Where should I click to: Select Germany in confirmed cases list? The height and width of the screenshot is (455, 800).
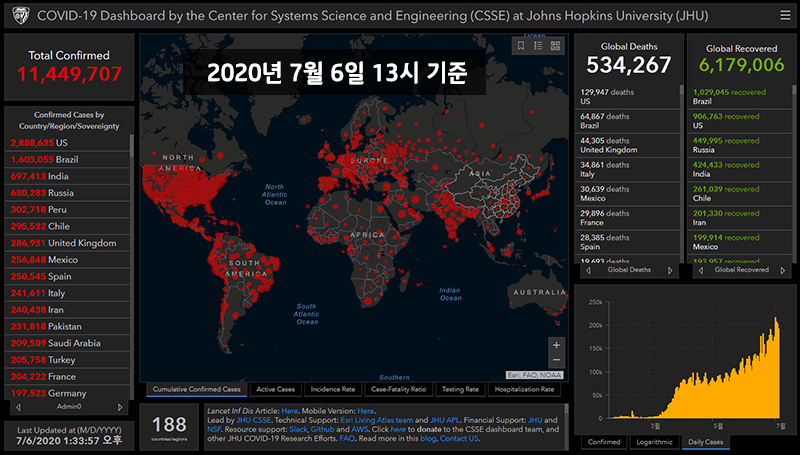(x=67, y=393)
